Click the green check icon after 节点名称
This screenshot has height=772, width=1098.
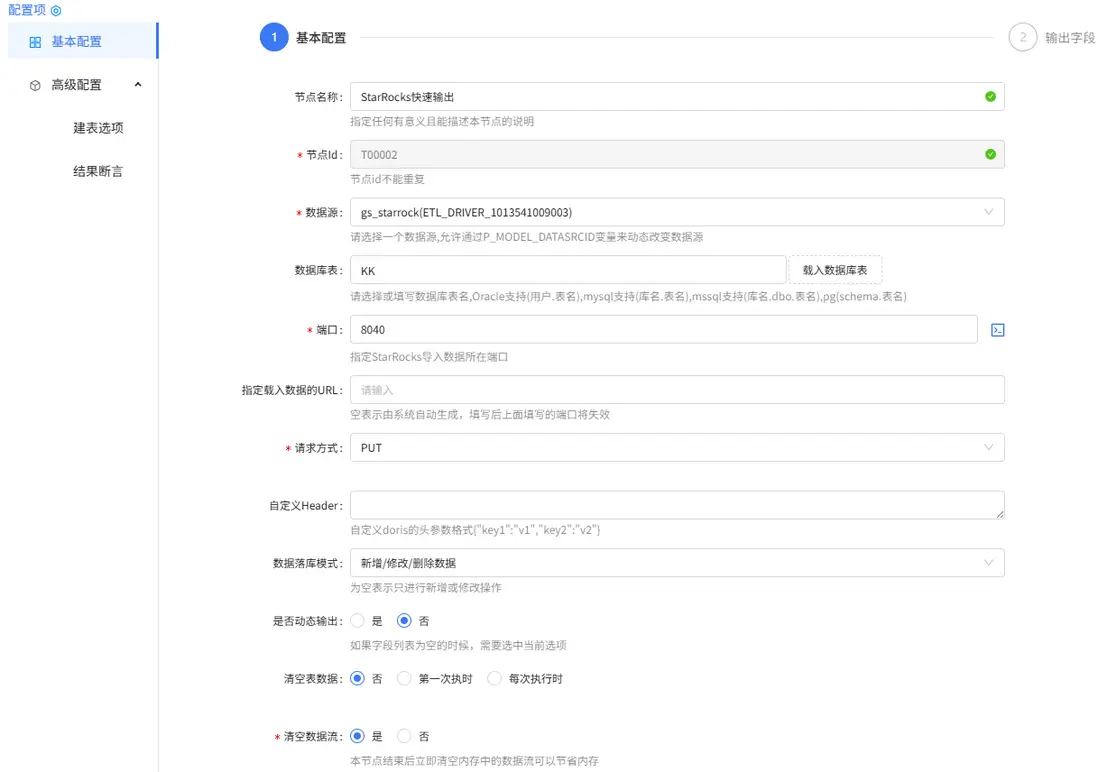point(990,96)
